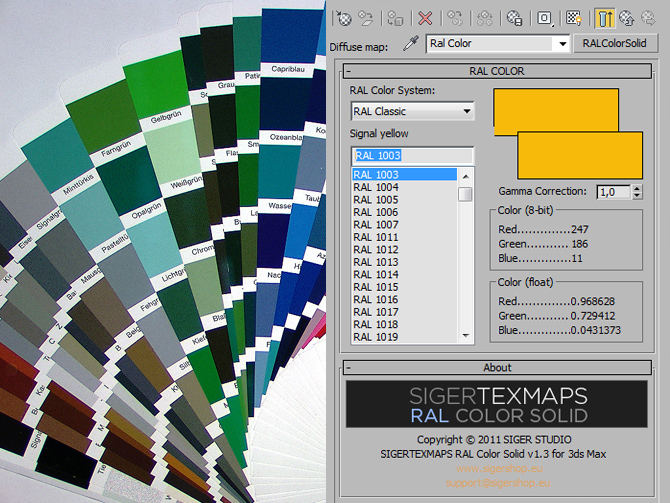Select RAL 1018 in the list
Viewport: 670px width, 503px height.
click(404, 324)
